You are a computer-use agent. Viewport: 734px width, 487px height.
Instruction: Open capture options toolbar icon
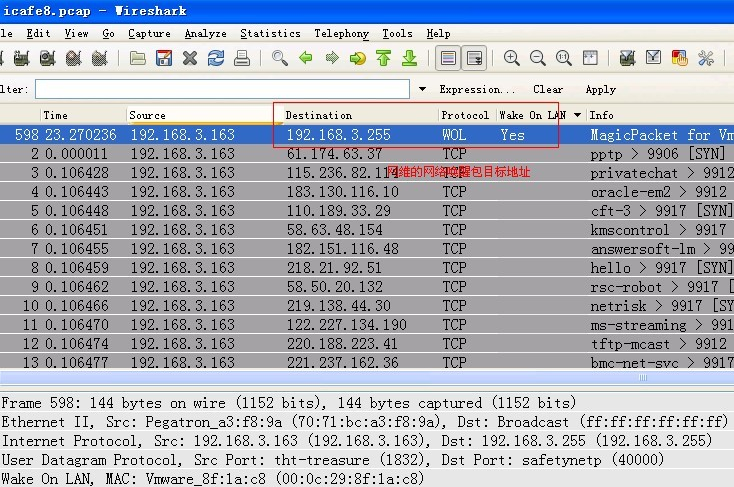coord(22,59)
